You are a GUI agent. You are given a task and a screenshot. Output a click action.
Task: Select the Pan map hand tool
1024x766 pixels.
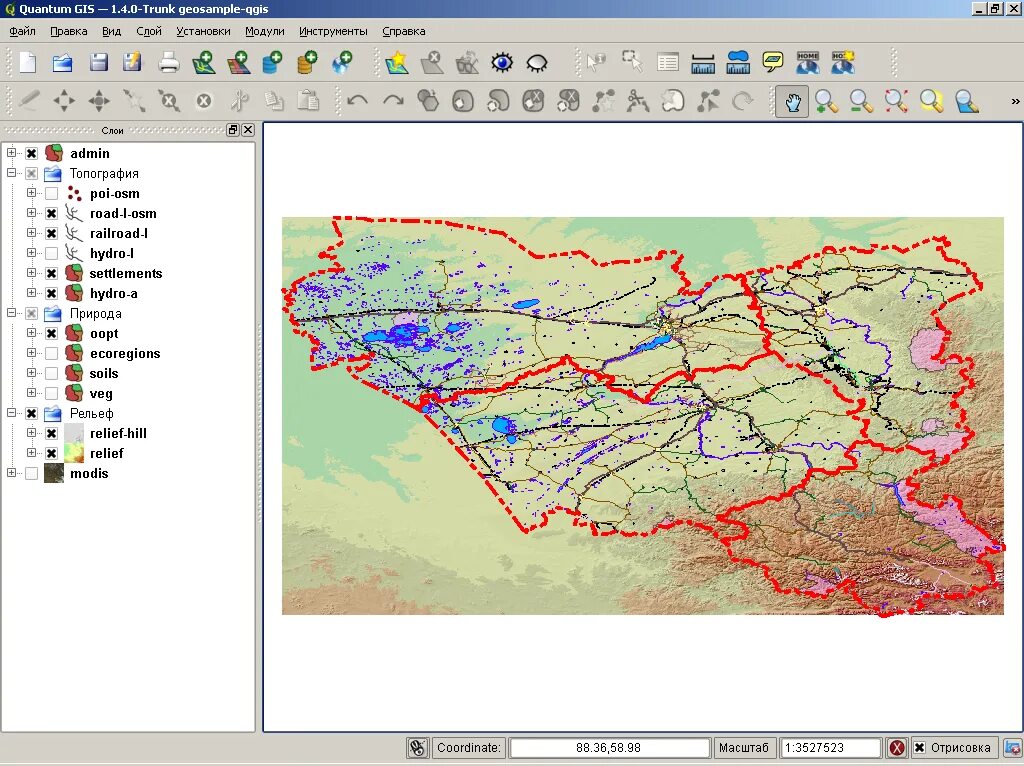coord(792,101)
